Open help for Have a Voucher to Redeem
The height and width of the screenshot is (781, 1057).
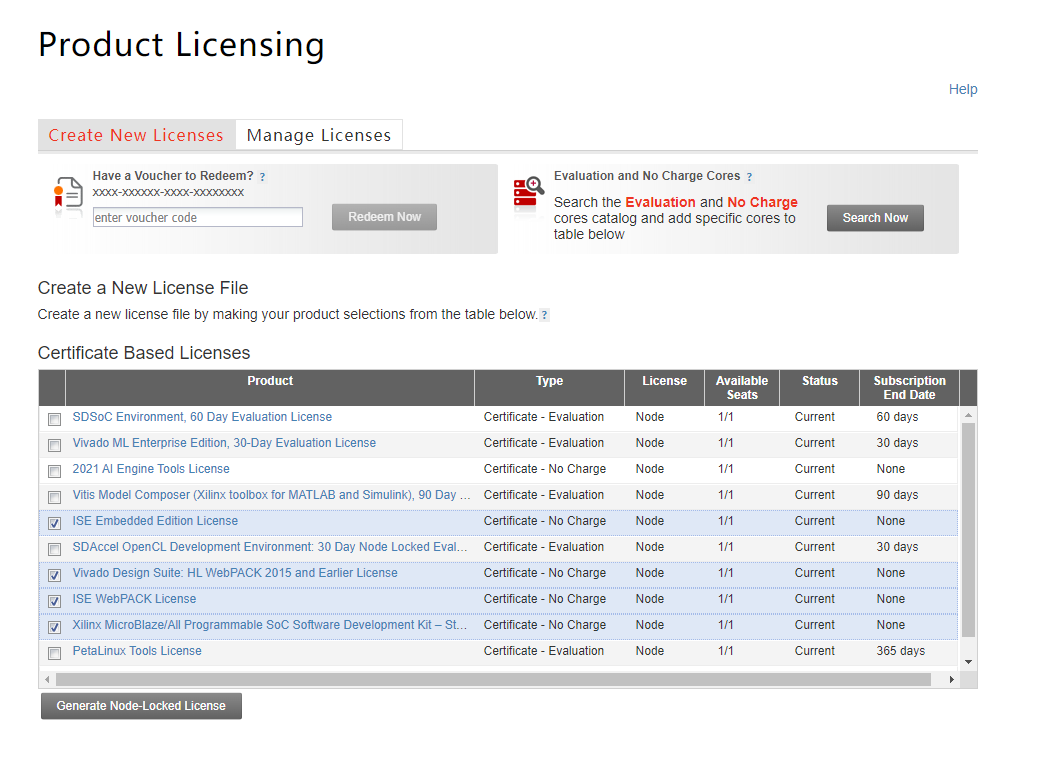pyautogui.click(x=262, y=175)
